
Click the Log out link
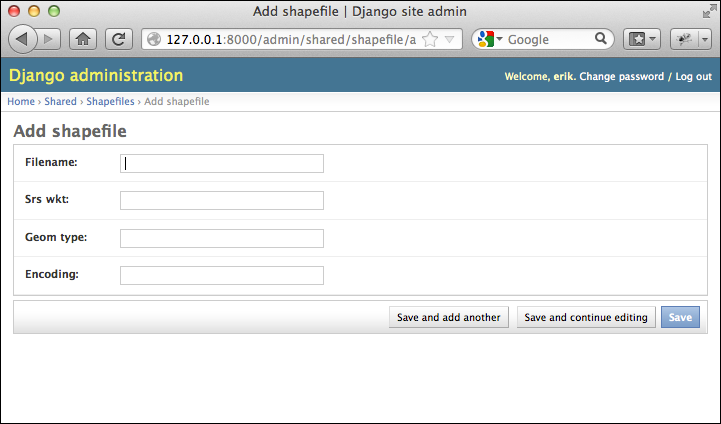693,77
